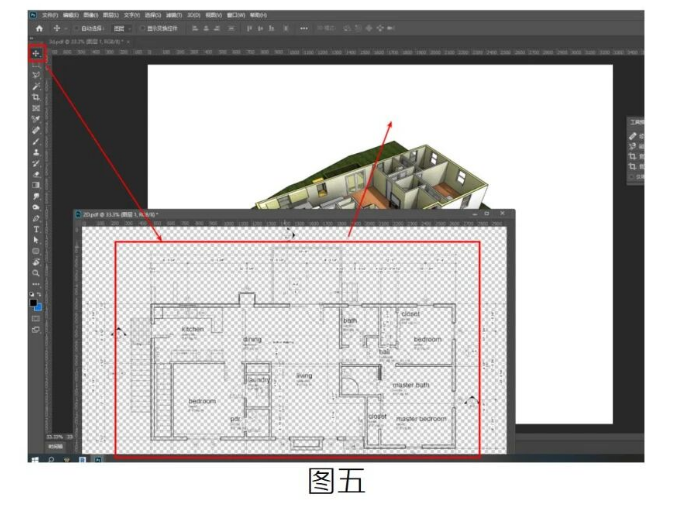Click the Photoshop taskbar icon
This screenshot has width=679, height=508.
98,459
